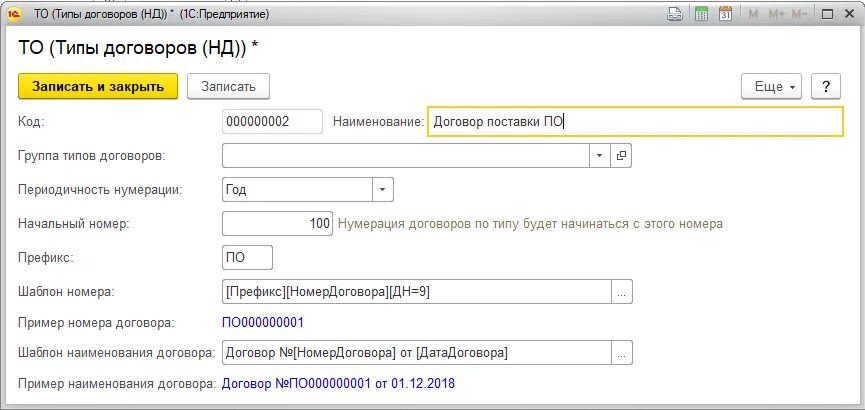Image resolution: width=865 pixels, height=410 pixels.
Task: Open the Еще dropdown menu
Action: 771,87
